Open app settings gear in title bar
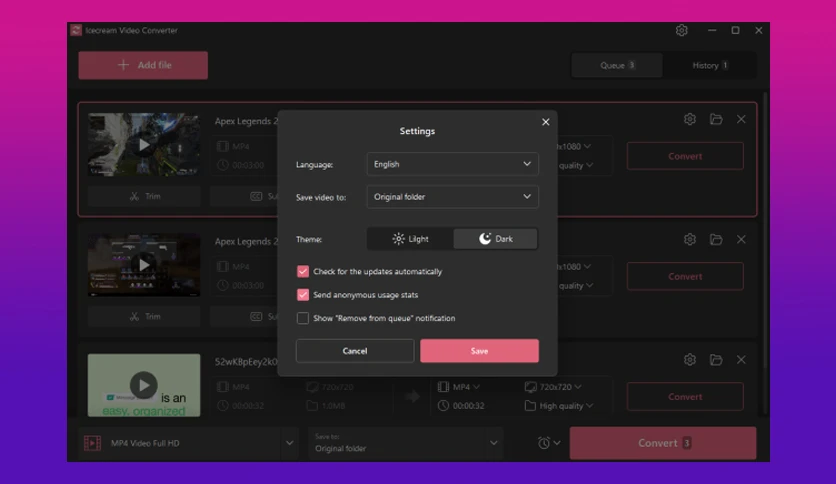Image resolution: width=836 pixels, height=484 pixels. click(x=681, y=30)
